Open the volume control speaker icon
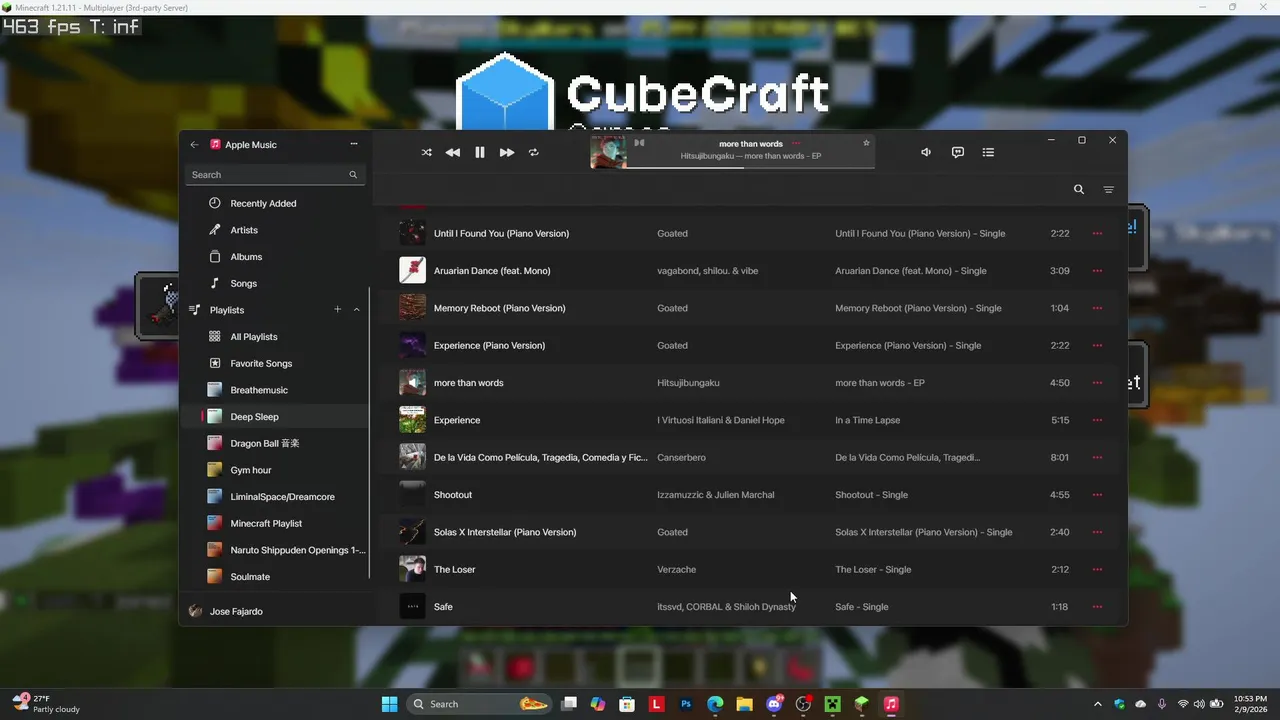1280x720 pixels. pos(926,152)
